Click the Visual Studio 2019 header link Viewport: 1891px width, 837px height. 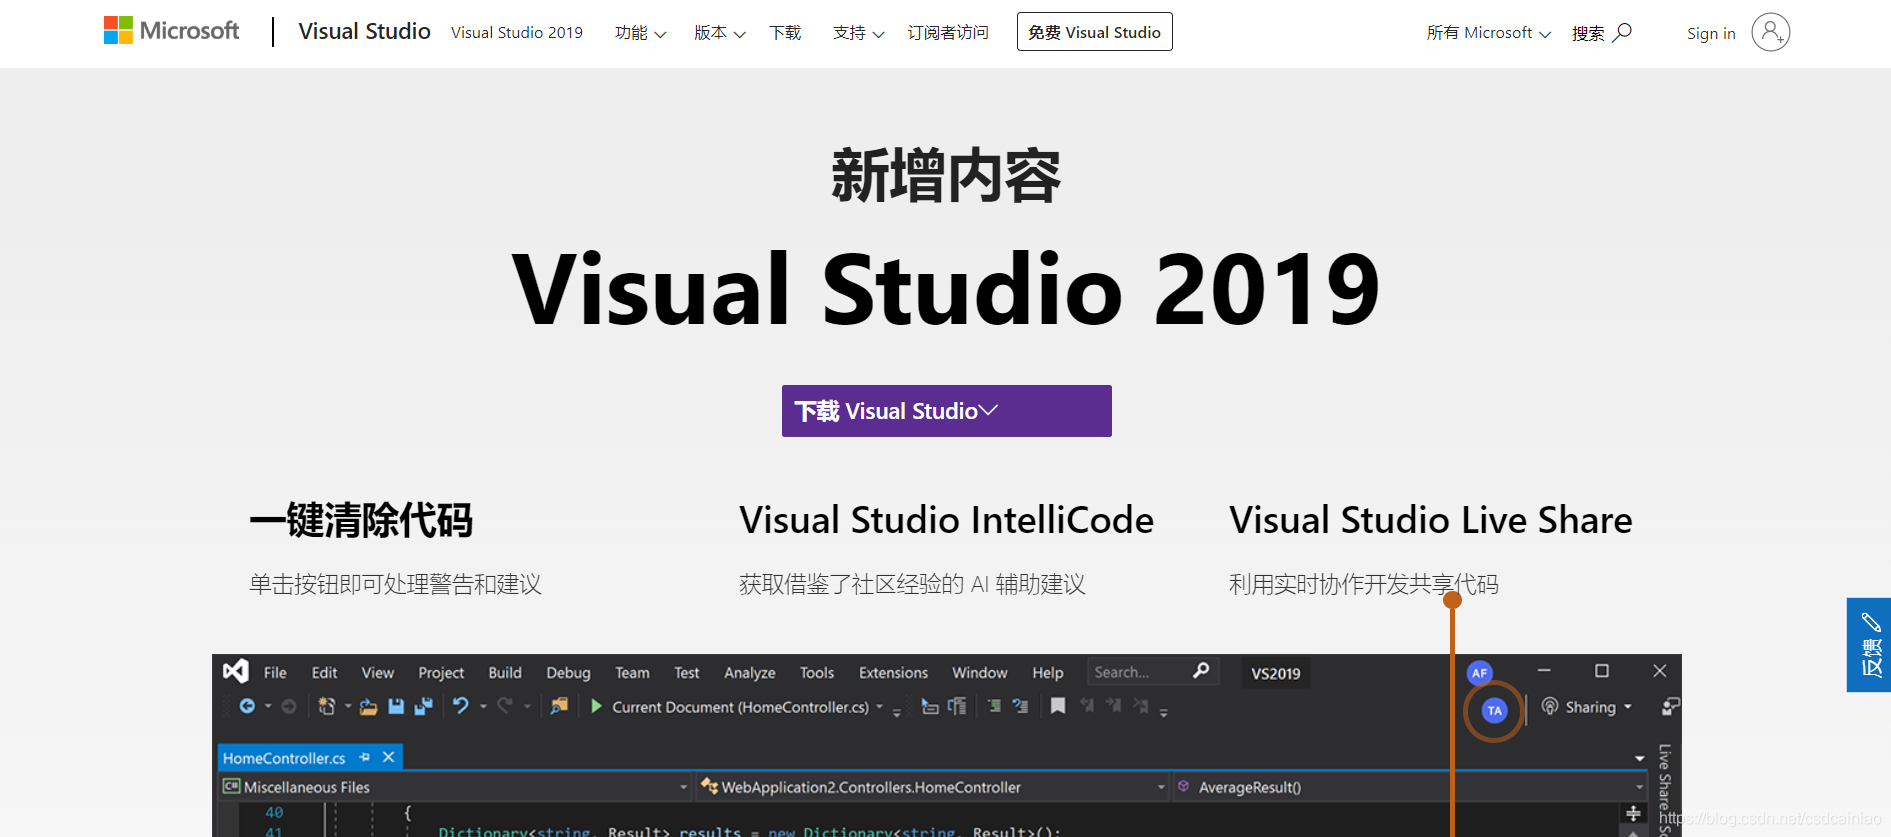[x=517, y=33]
